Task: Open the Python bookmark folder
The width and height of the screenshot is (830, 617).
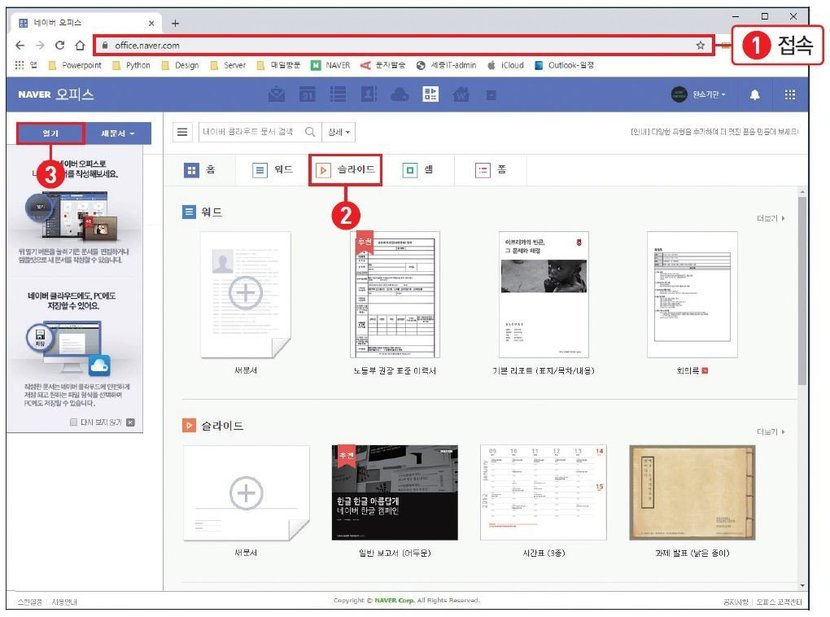Action: pos(131,65)
